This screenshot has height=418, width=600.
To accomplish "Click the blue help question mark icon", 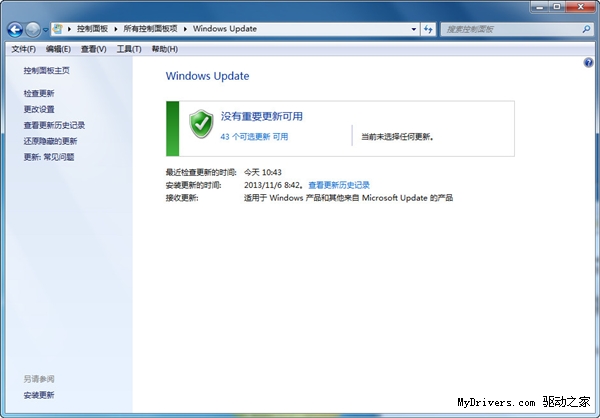I will 589,62.
